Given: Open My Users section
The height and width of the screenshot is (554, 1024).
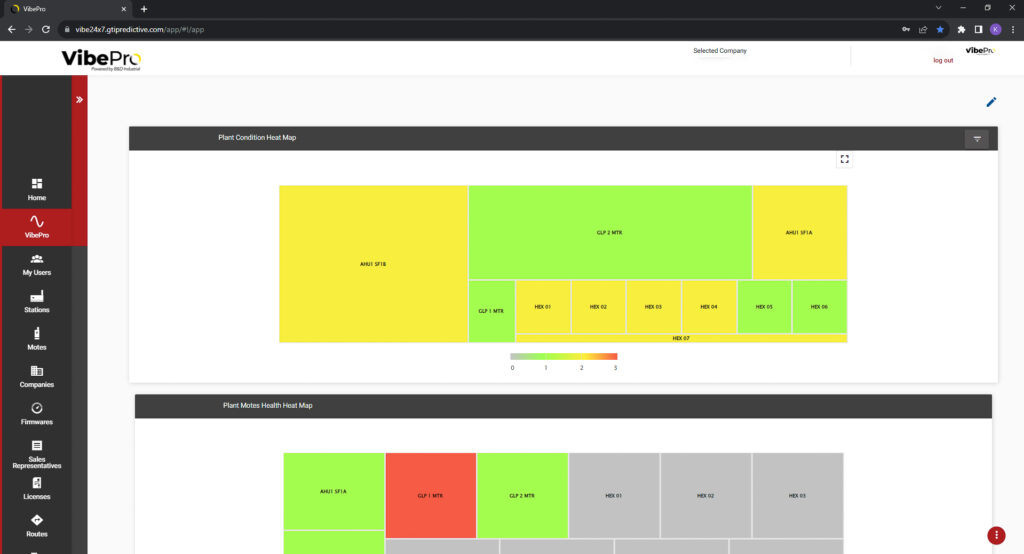Looking at the screenshot, I should point(37,264).
